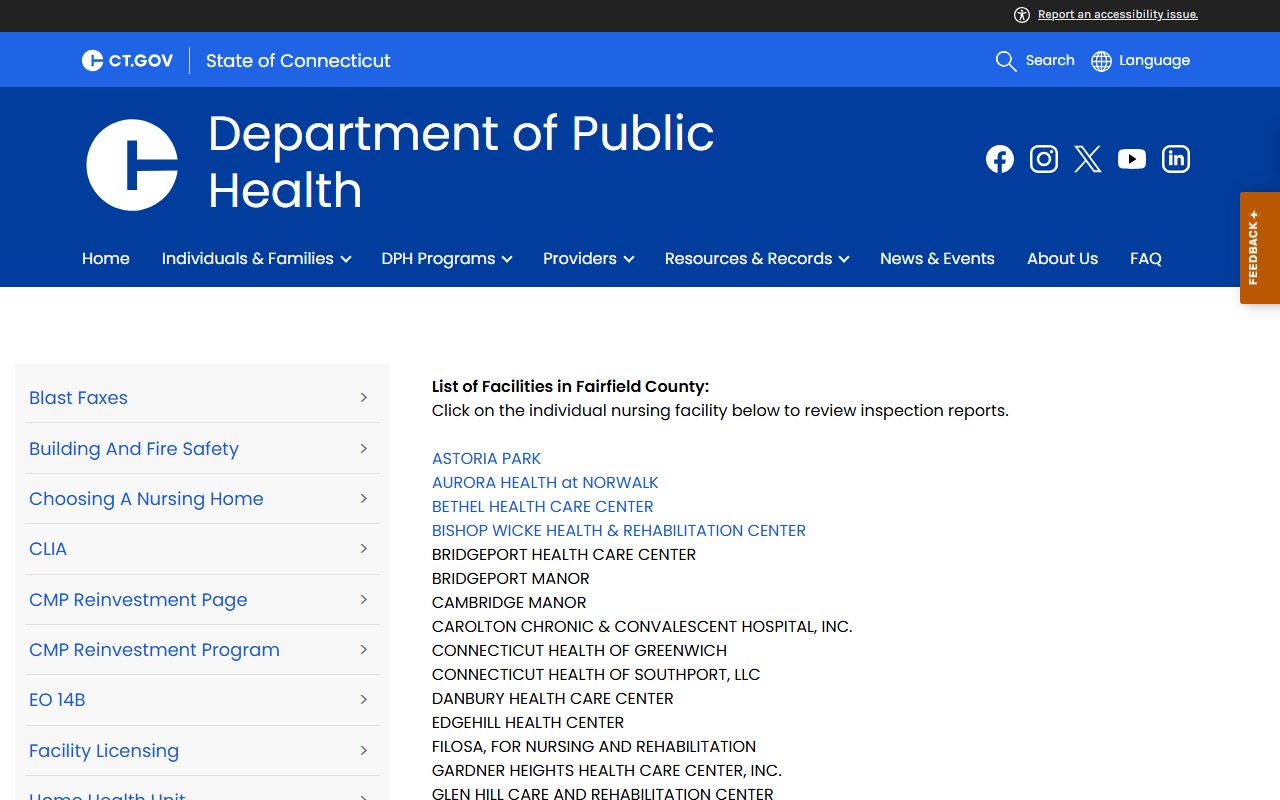Open News & Events menu item
This screenshot has width=1280, height=800.
click(937, 259)
